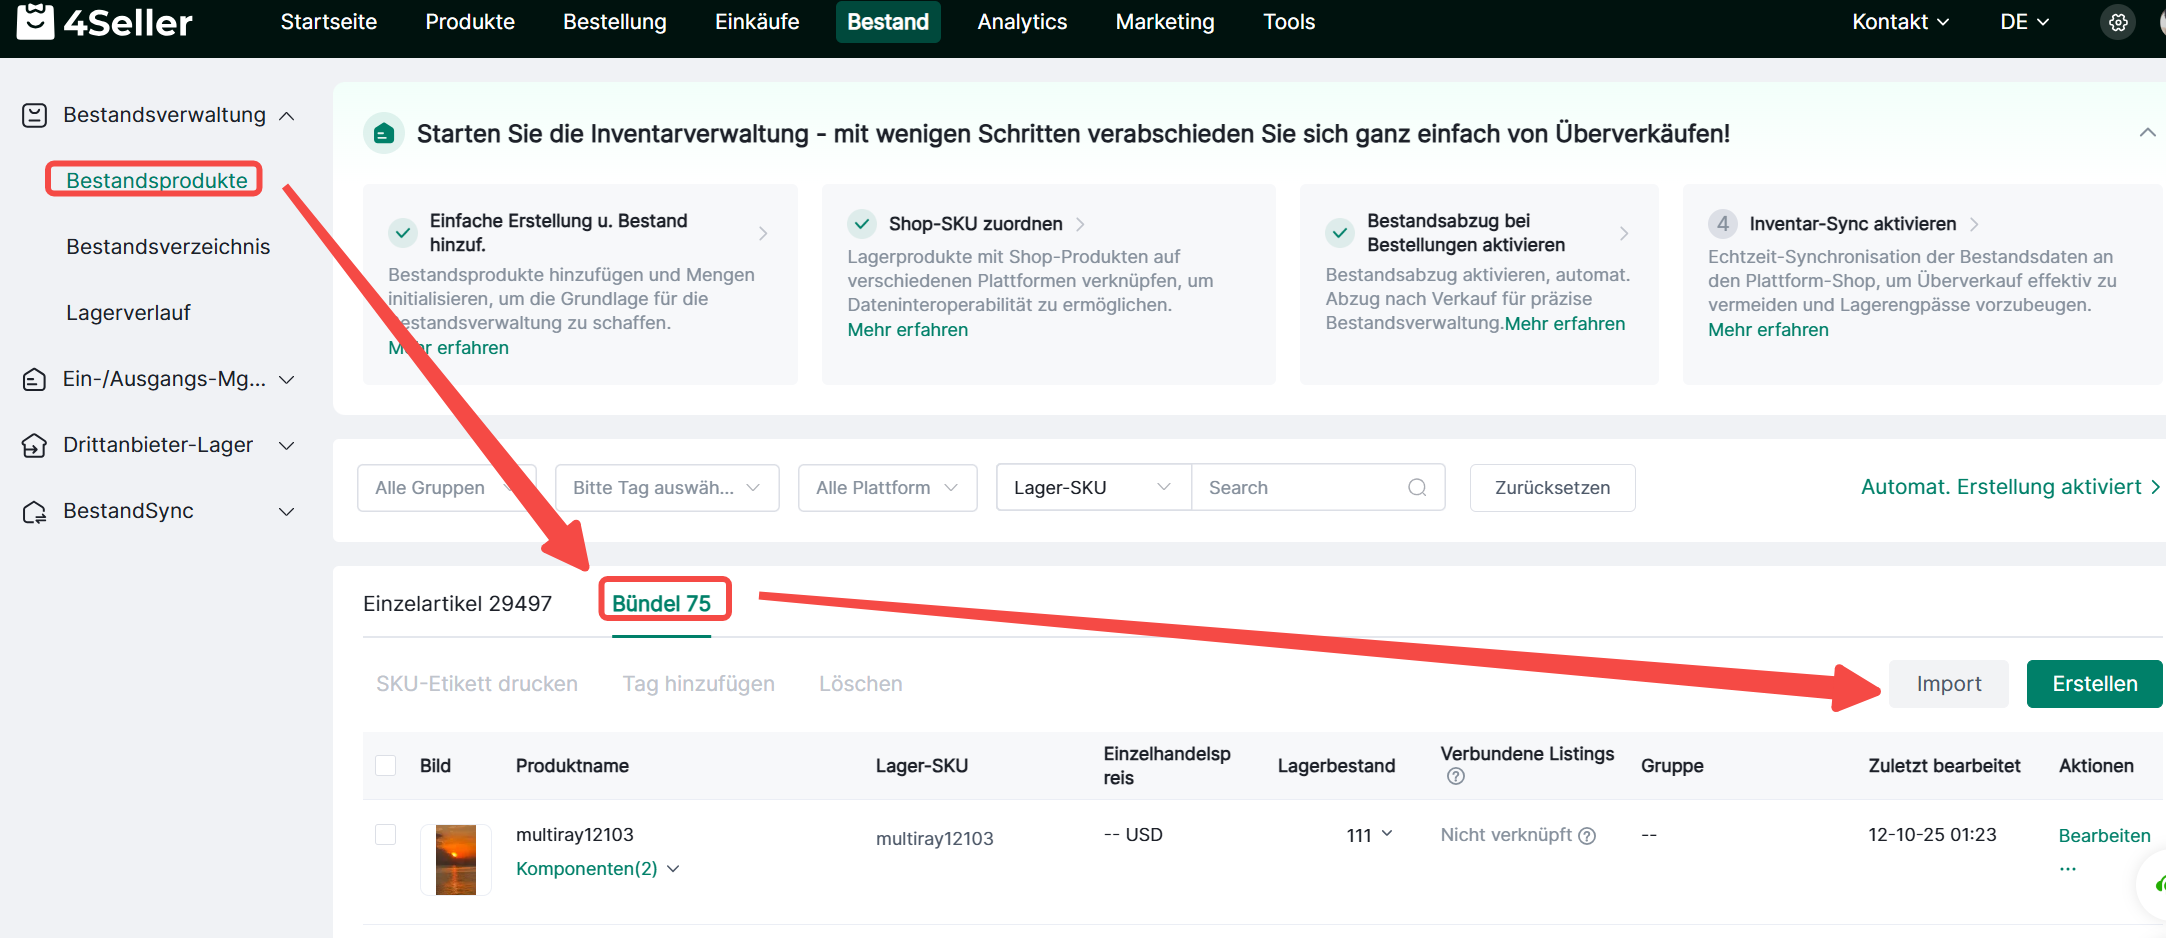Screen dimensions: 2166x938
Task: Check the multiray12103 row checkbox
Action: (385, 835)
